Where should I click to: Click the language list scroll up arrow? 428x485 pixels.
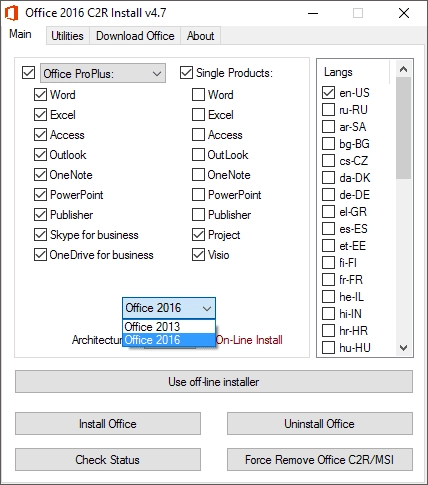[x=403, y=69]
